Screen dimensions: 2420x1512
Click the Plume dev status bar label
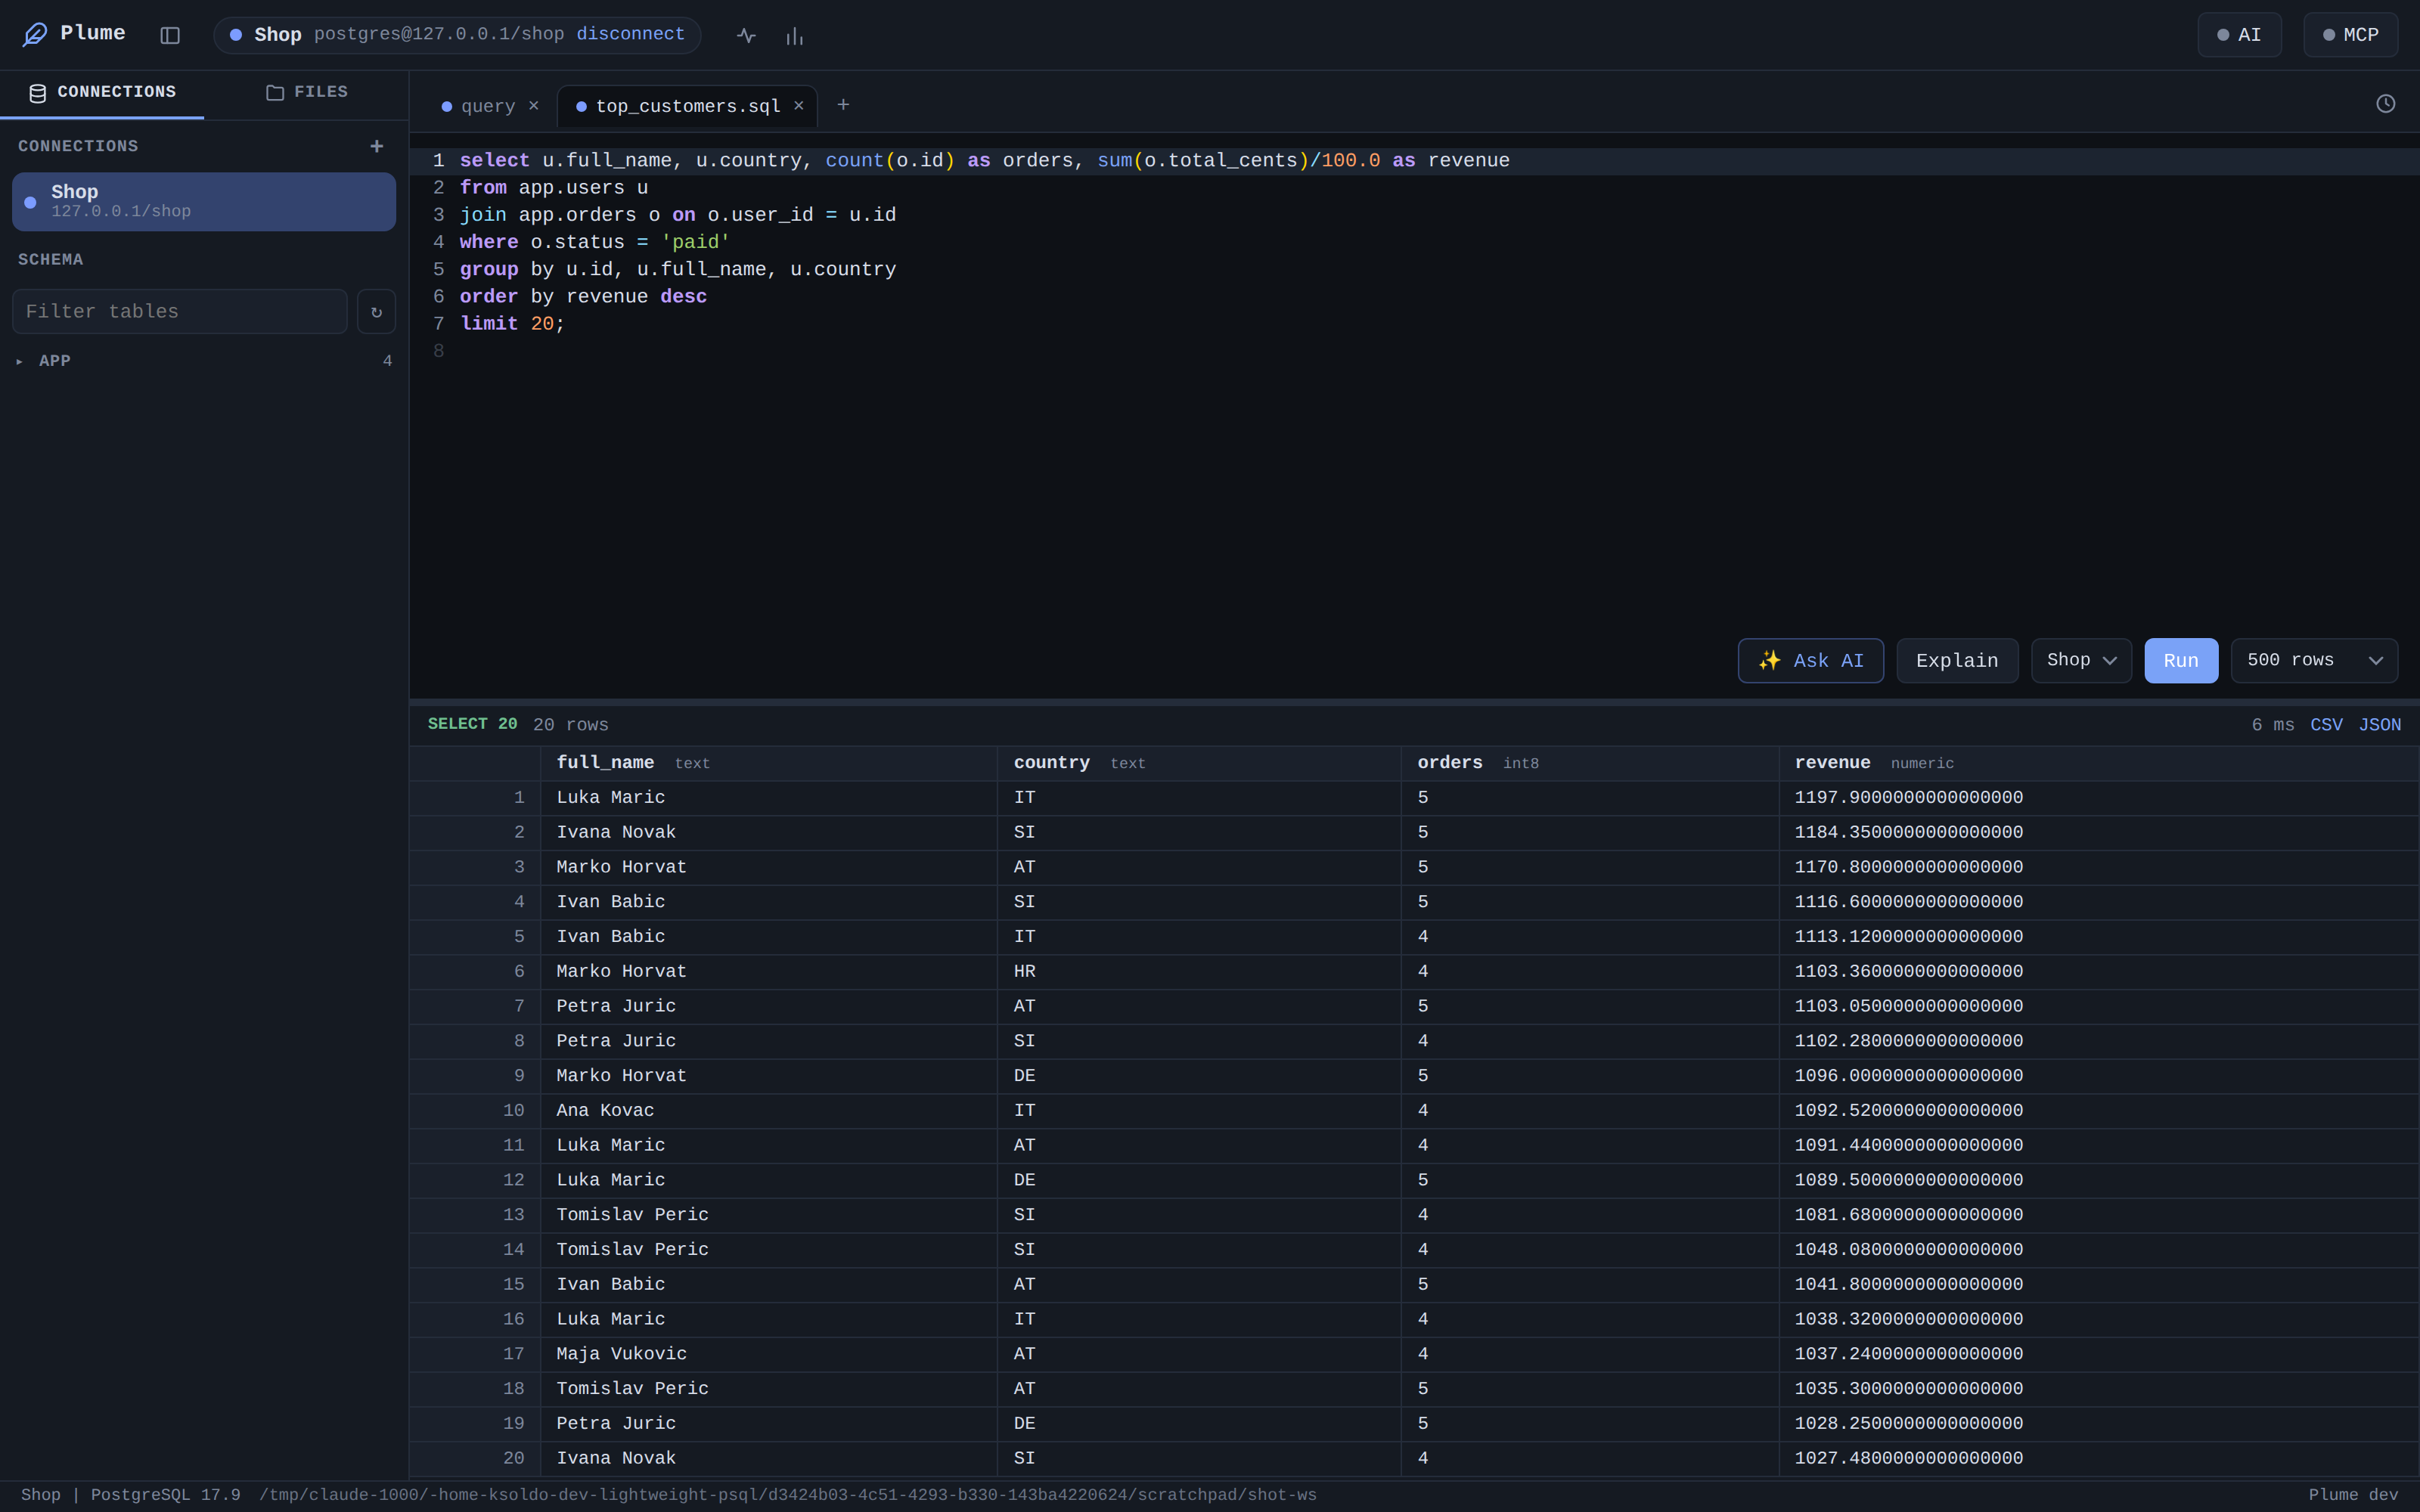click(x=2353, y=1496)
